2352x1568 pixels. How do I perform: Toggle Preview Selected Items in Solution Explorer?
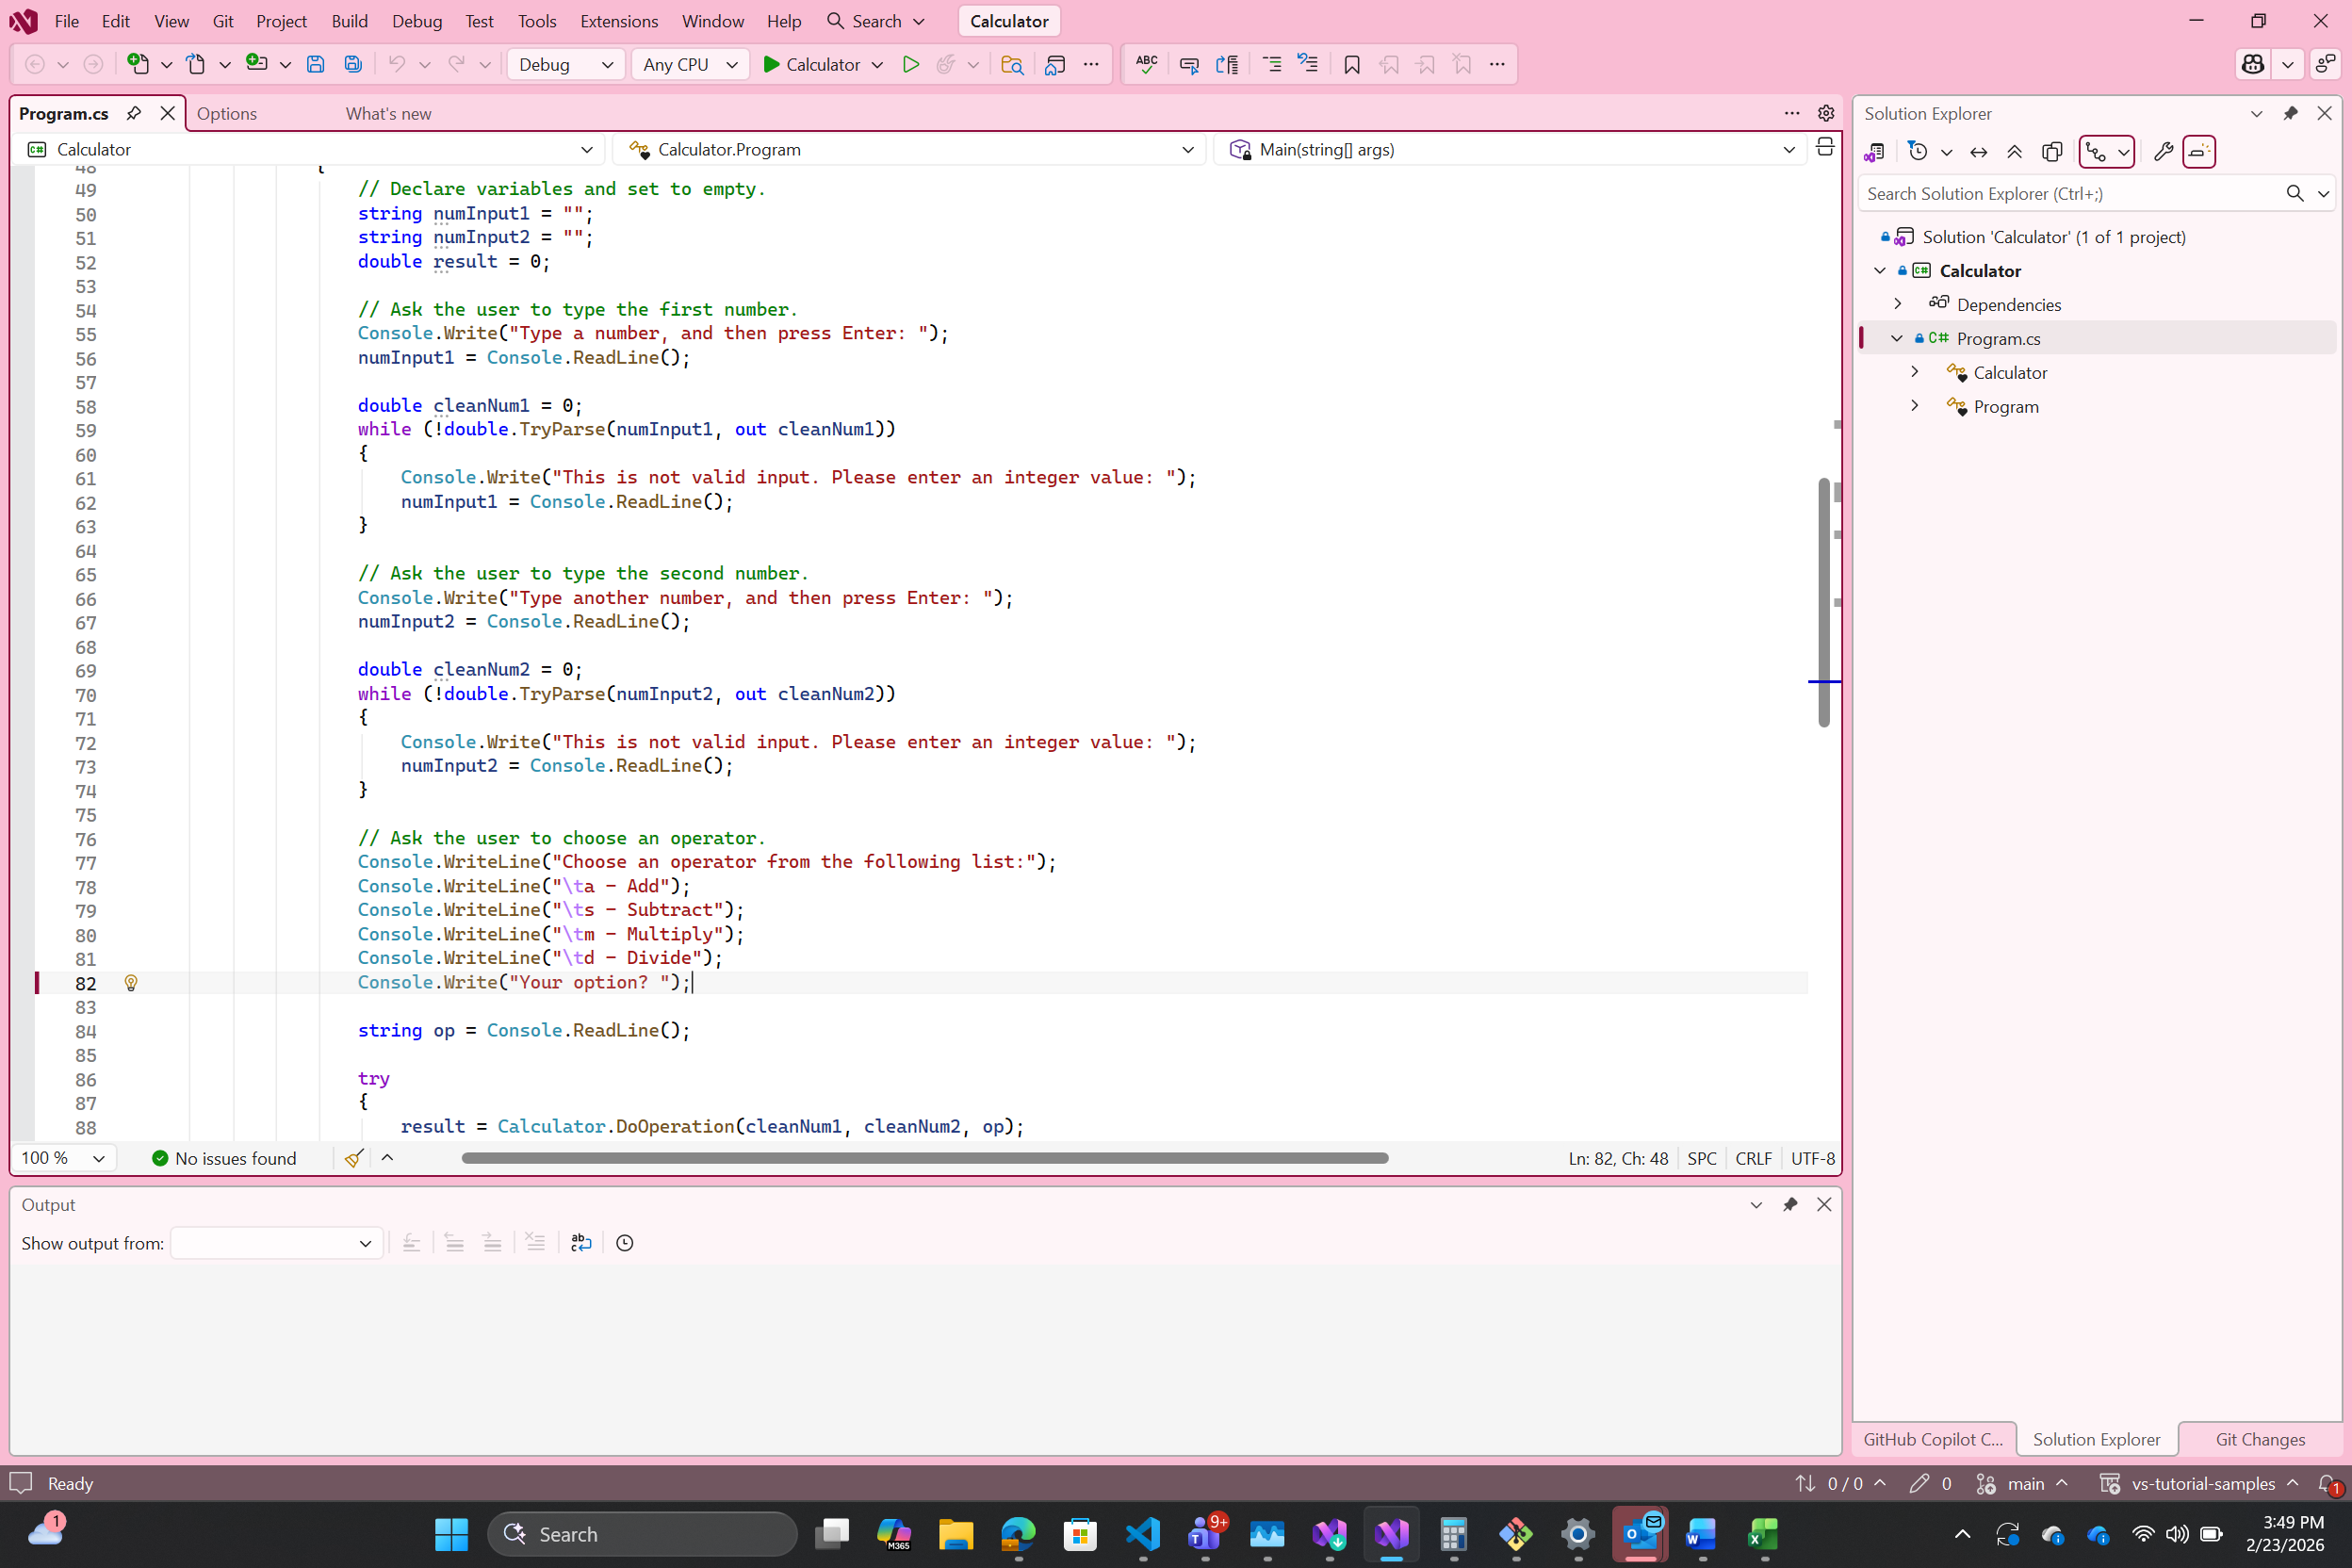2198,152
